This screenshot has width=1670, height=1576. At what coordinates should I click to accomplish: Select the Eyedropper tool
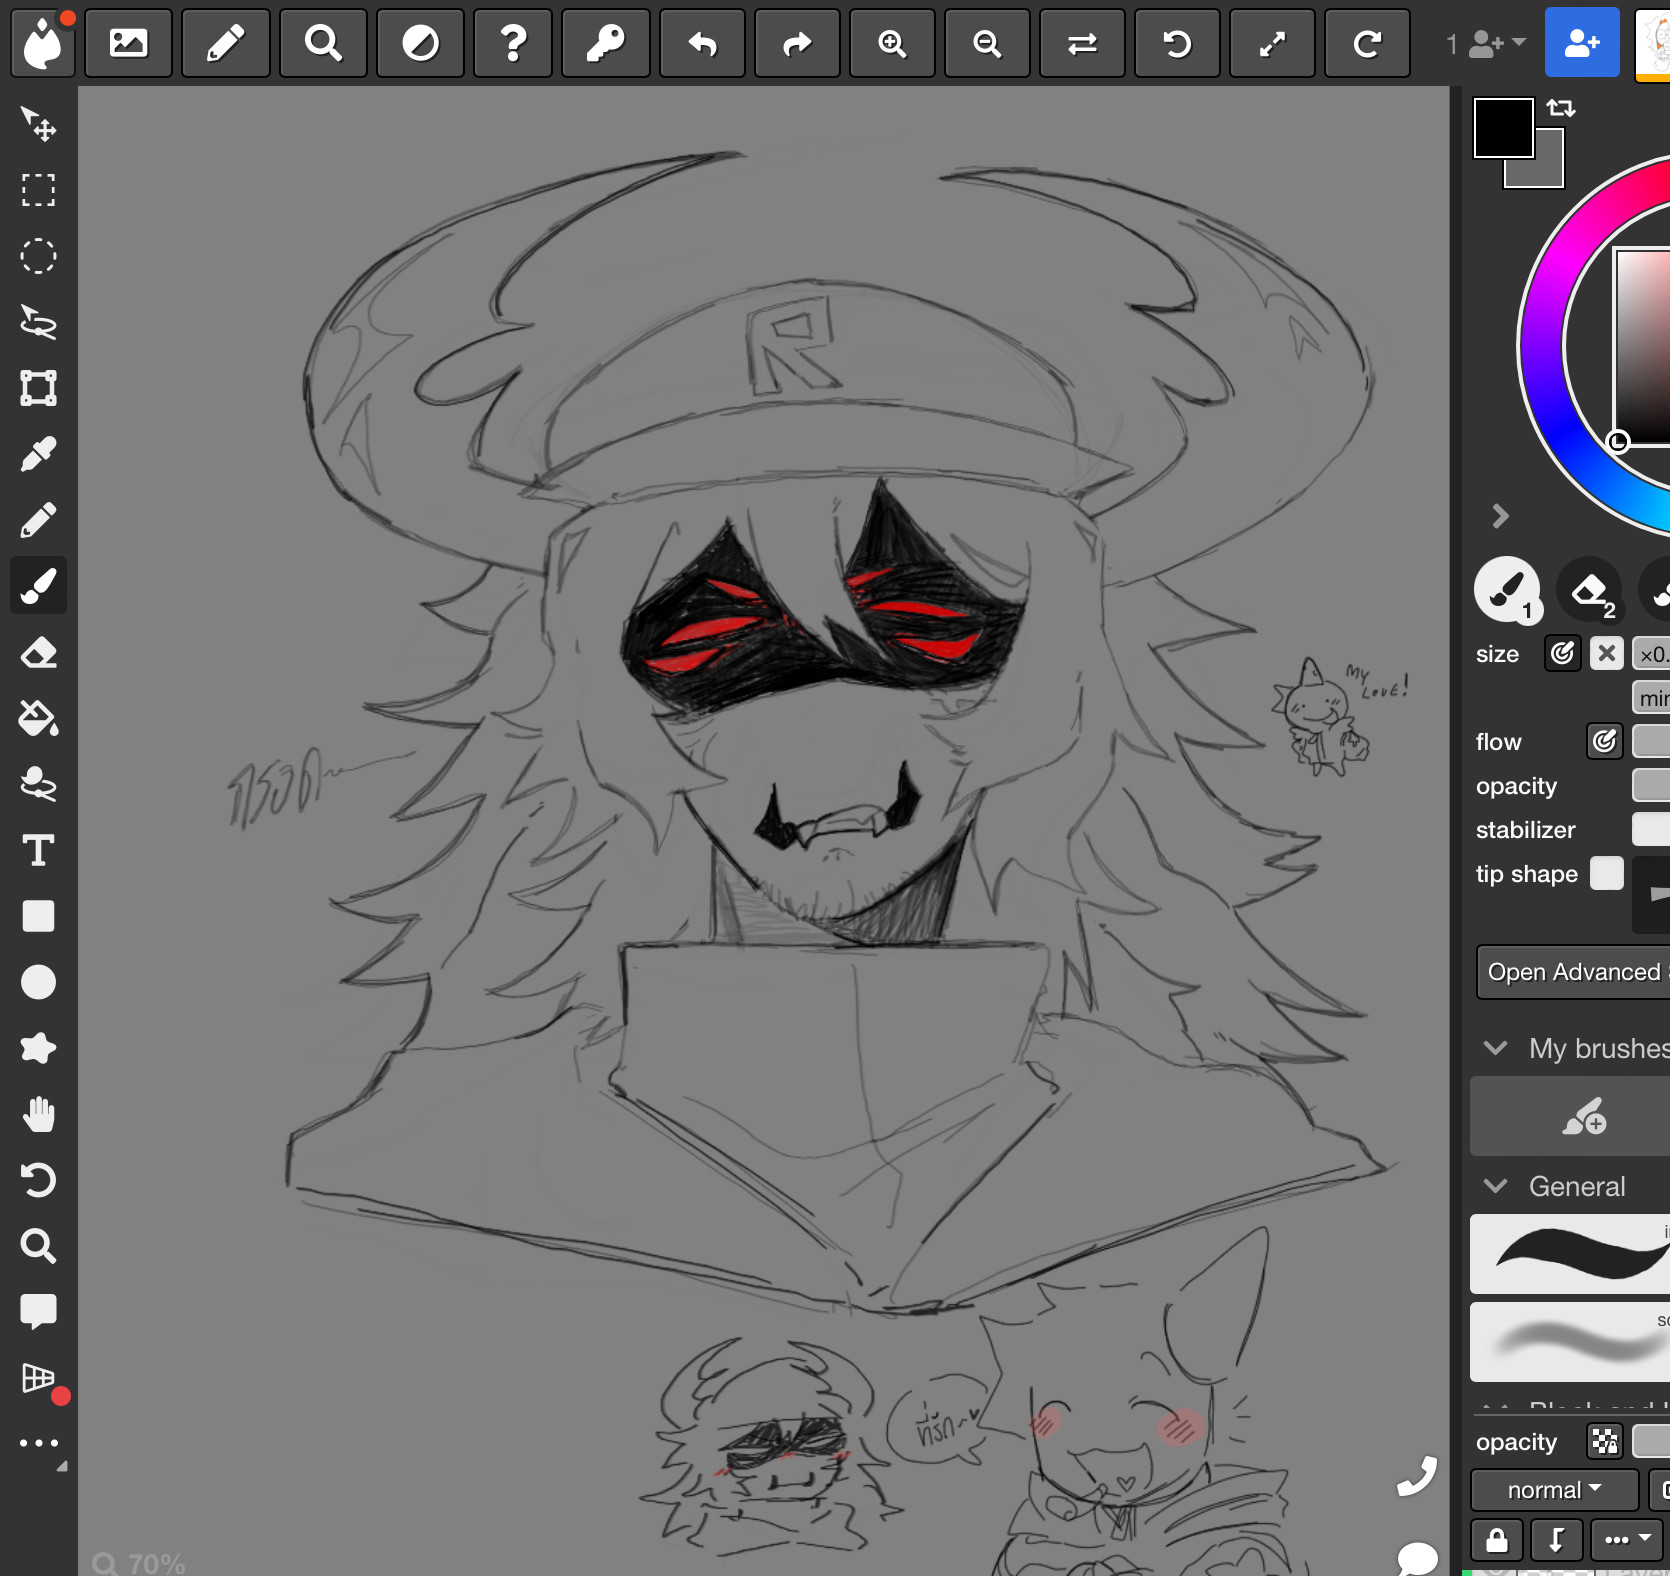coord(38,454)
